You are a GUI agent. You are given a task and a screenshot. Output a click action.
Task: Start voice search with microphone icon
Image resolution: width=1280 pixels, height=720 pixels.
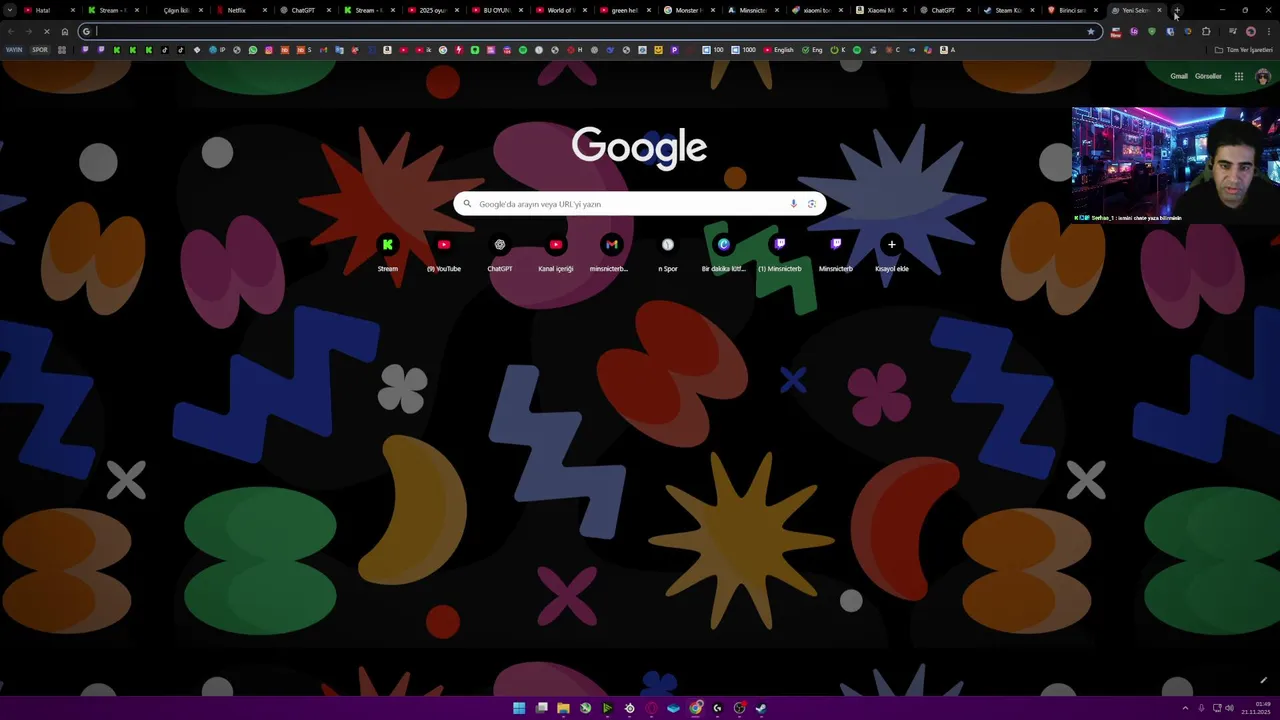coord(793,204)
